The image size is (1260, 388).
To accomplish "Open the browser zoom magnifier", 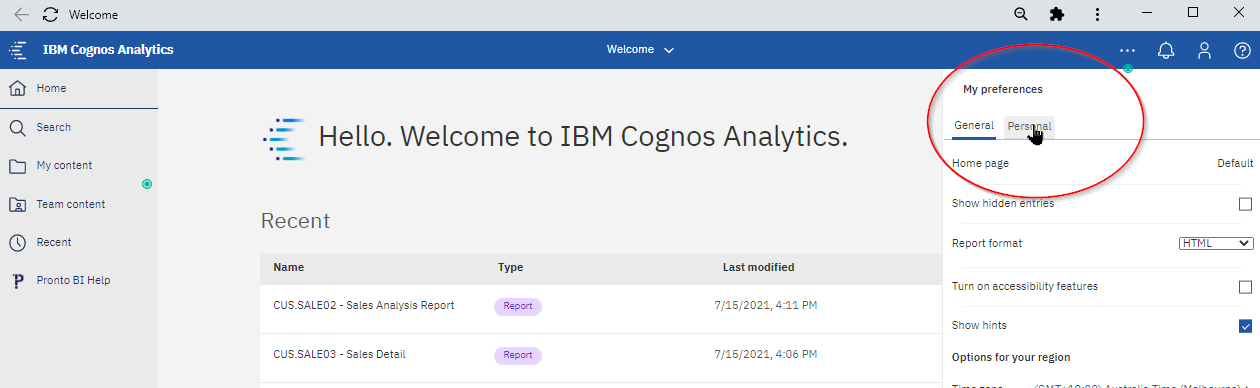I will (x=1021, y=14).
